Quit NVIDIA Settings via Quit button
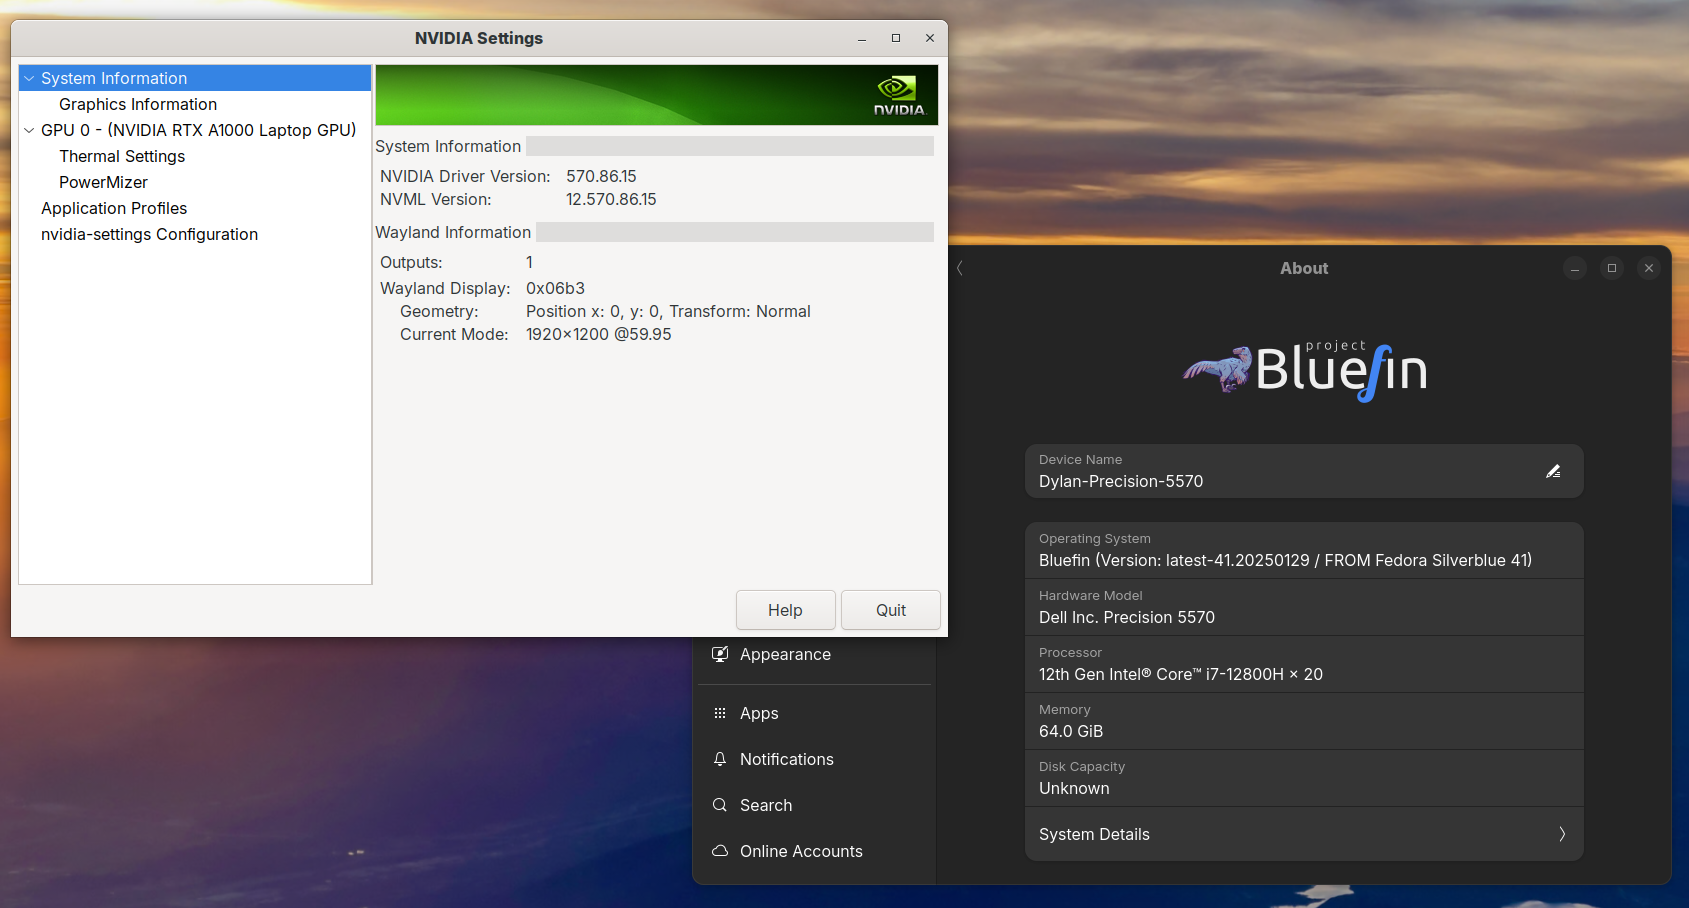 [890, 610]
